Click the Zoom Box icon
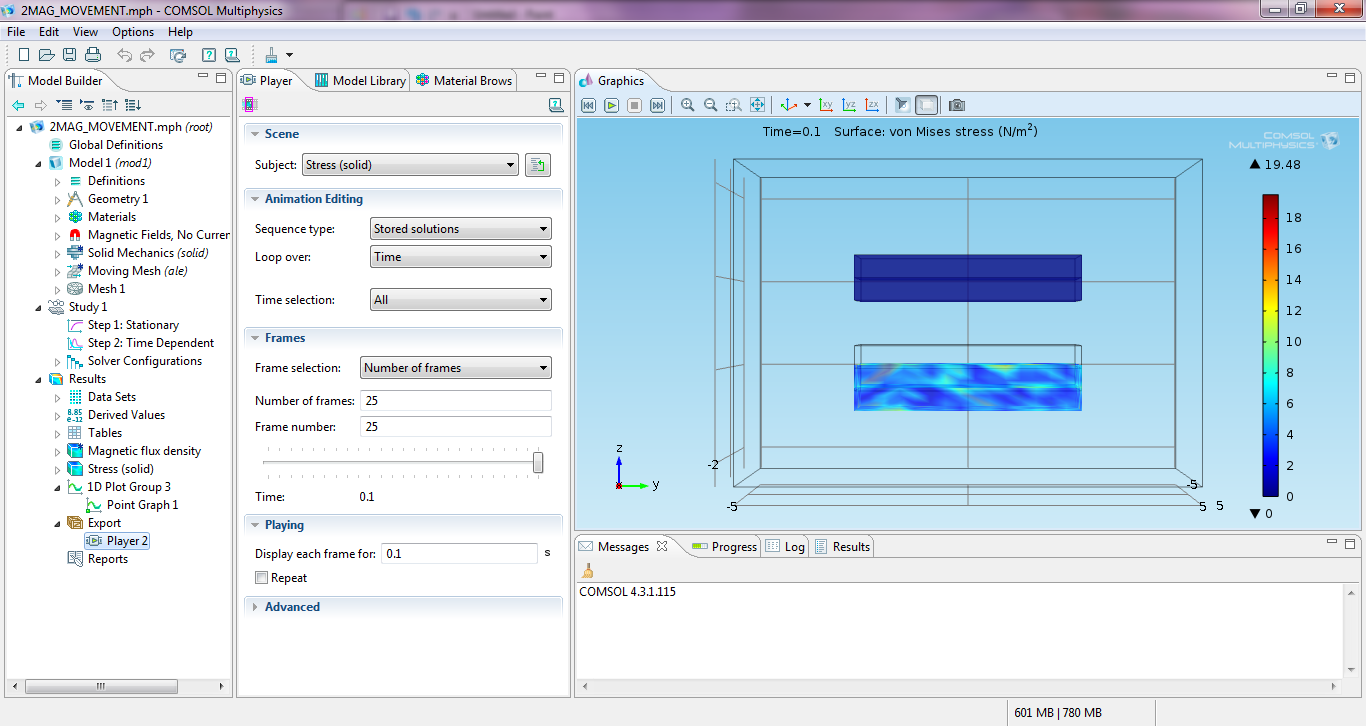Image resolution: width=1366 pixels, height=726 pixels. click(734, 105)
